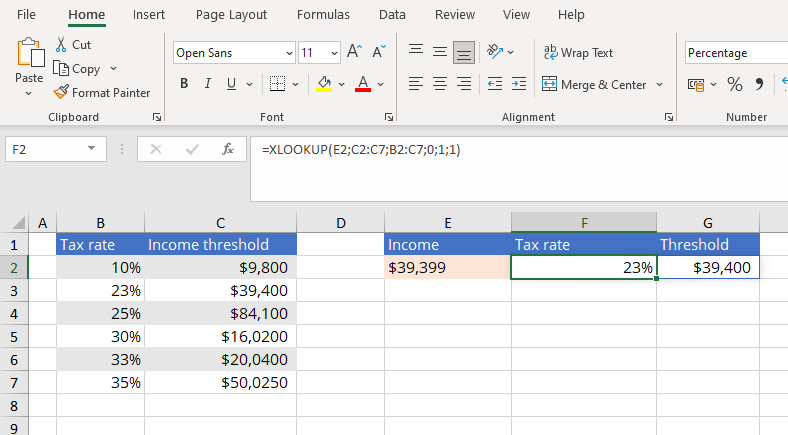Cancel formula entry with X
This screenshot has height=435, width=788.
pos(156,149)
